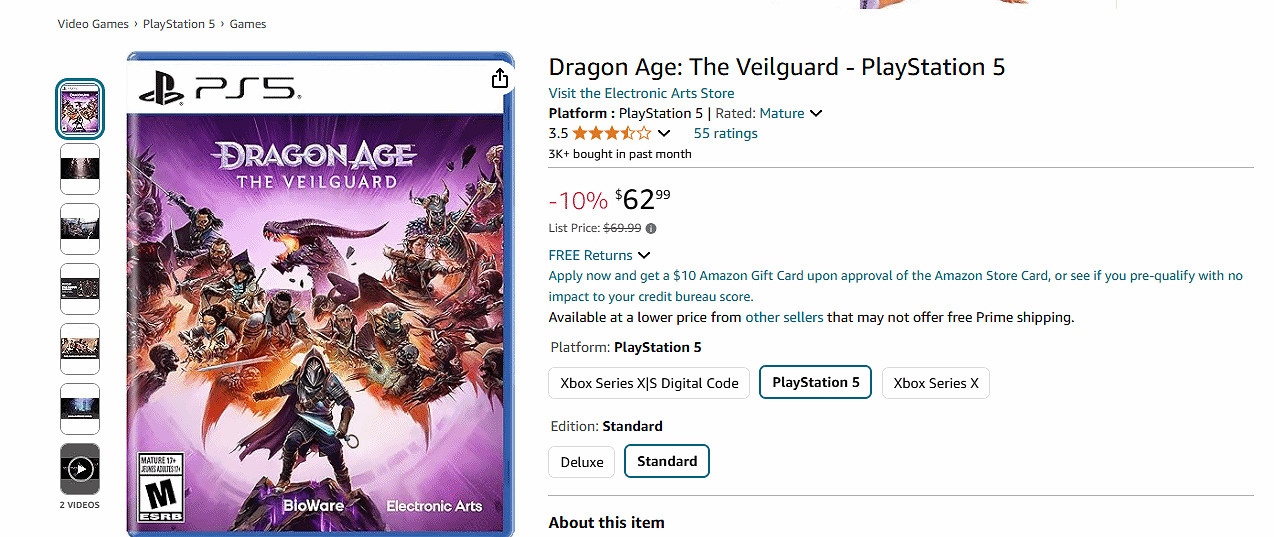Open the 55 ratings link
The width and height of the screenshot is (1274, 537).
click(x=725, y=133)
